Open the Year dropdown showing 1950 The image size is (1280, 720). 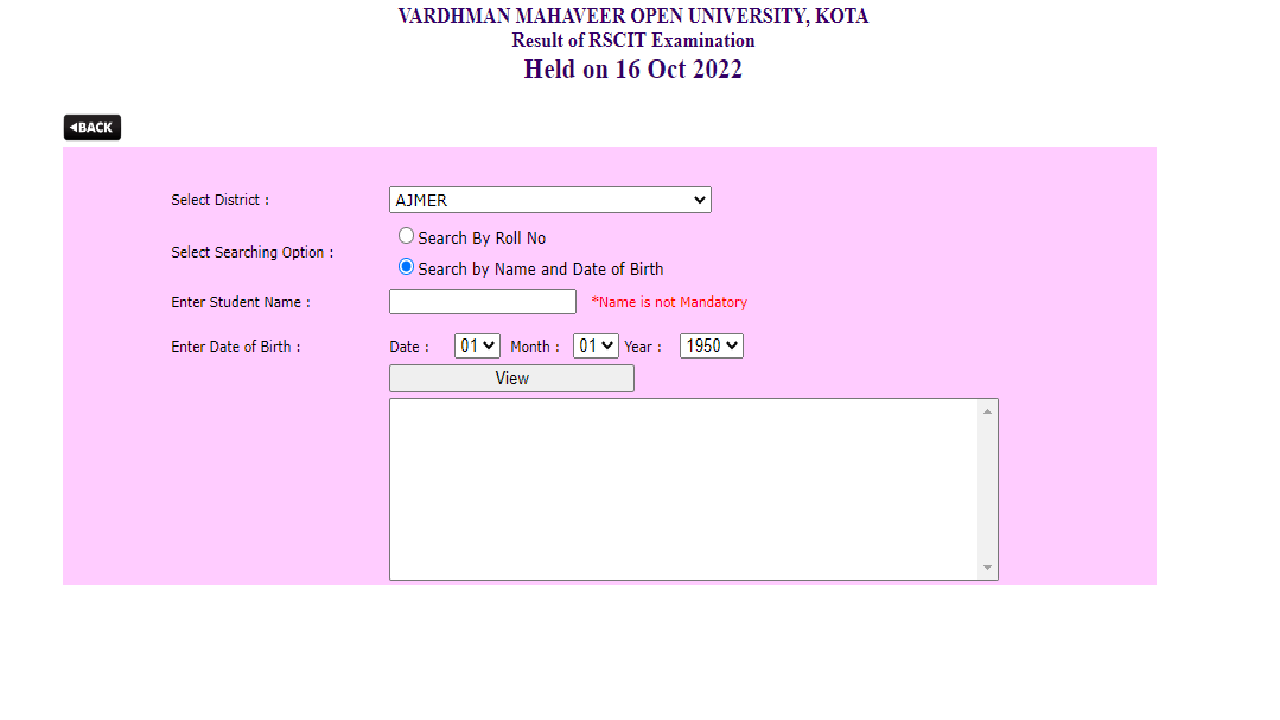pos(711,346)
